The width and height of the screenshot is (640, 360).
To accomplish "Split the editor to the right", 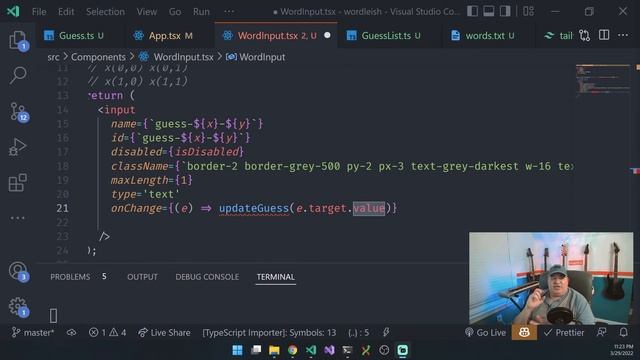I will (604, 35).
